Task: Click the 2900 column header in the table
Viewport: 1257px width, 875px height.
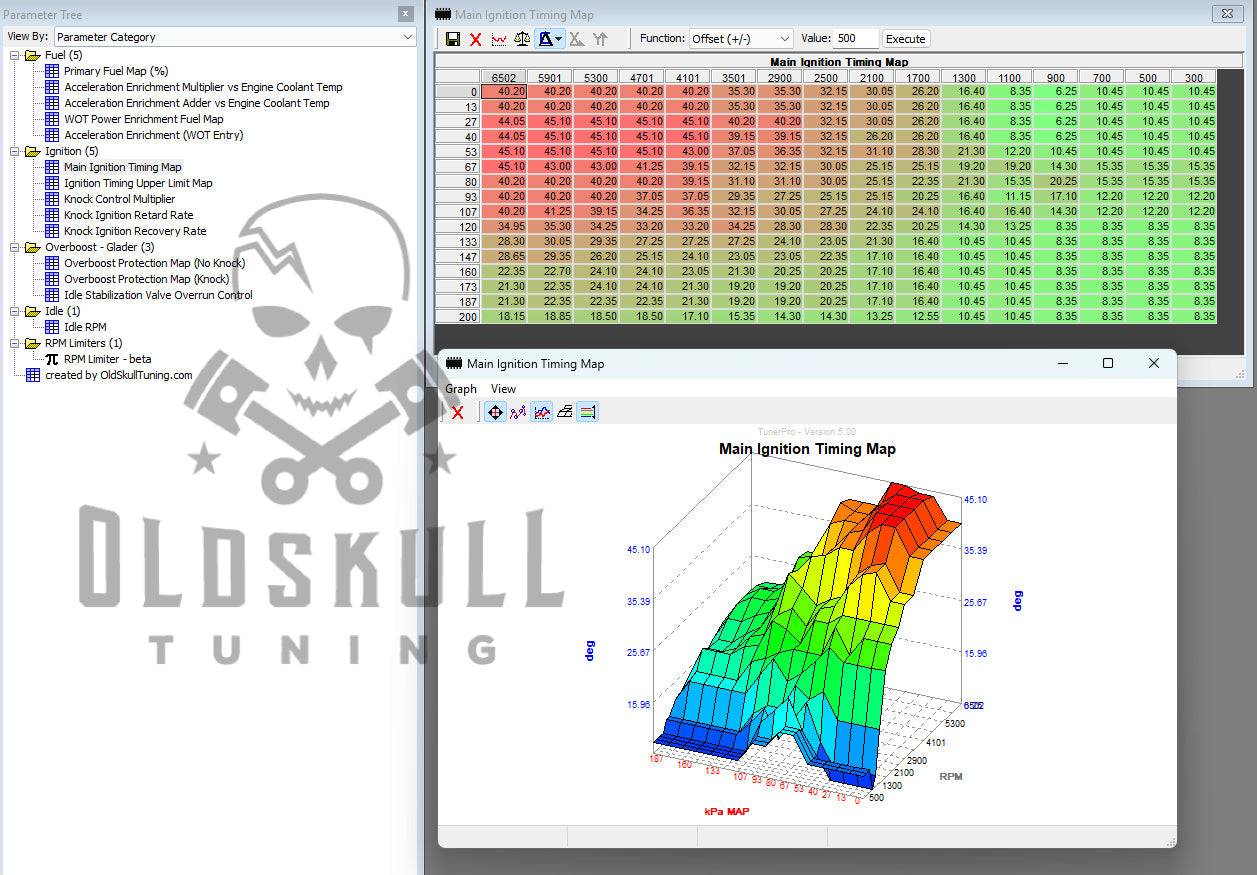Action: click(780, 77)
